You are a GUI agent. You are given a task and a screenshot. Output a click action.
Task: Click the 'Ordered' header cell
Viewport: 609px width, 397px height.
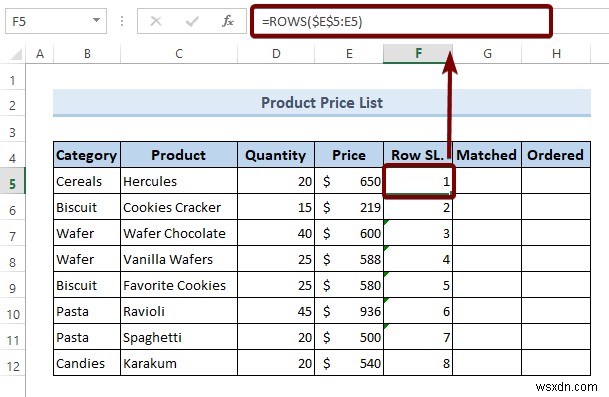[x=556, y=155]
